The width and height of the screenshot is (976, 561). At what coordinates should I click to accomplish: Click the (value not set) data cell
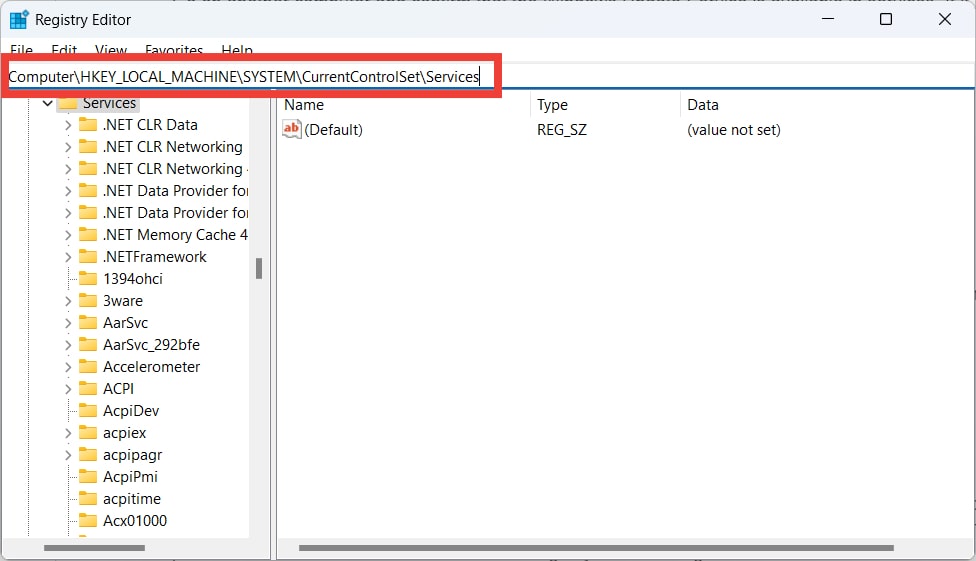pyautogui.click(x=733, y=130)
